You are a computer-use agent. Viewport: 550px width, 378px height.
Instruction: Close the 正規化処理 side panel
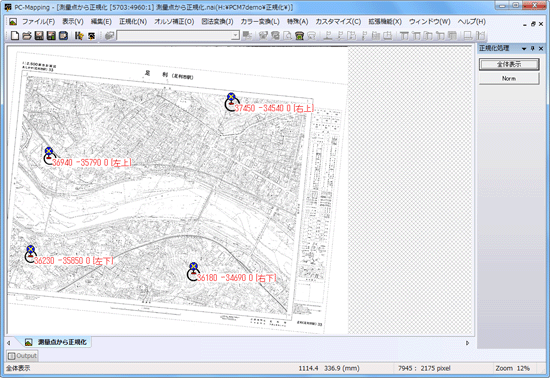pyautogui.click(x=541, y=48)
